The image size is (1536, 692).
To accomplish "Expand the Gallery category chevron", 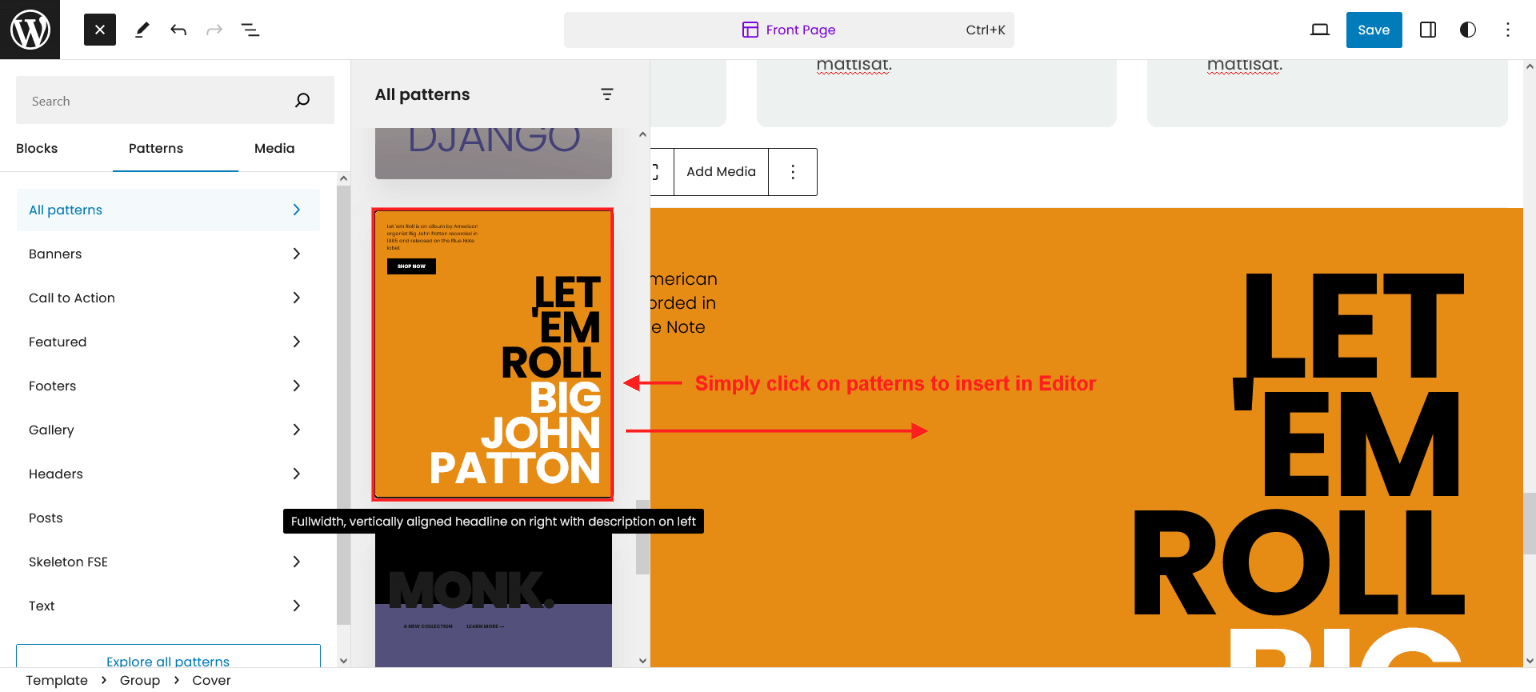I will pos(296,430).
